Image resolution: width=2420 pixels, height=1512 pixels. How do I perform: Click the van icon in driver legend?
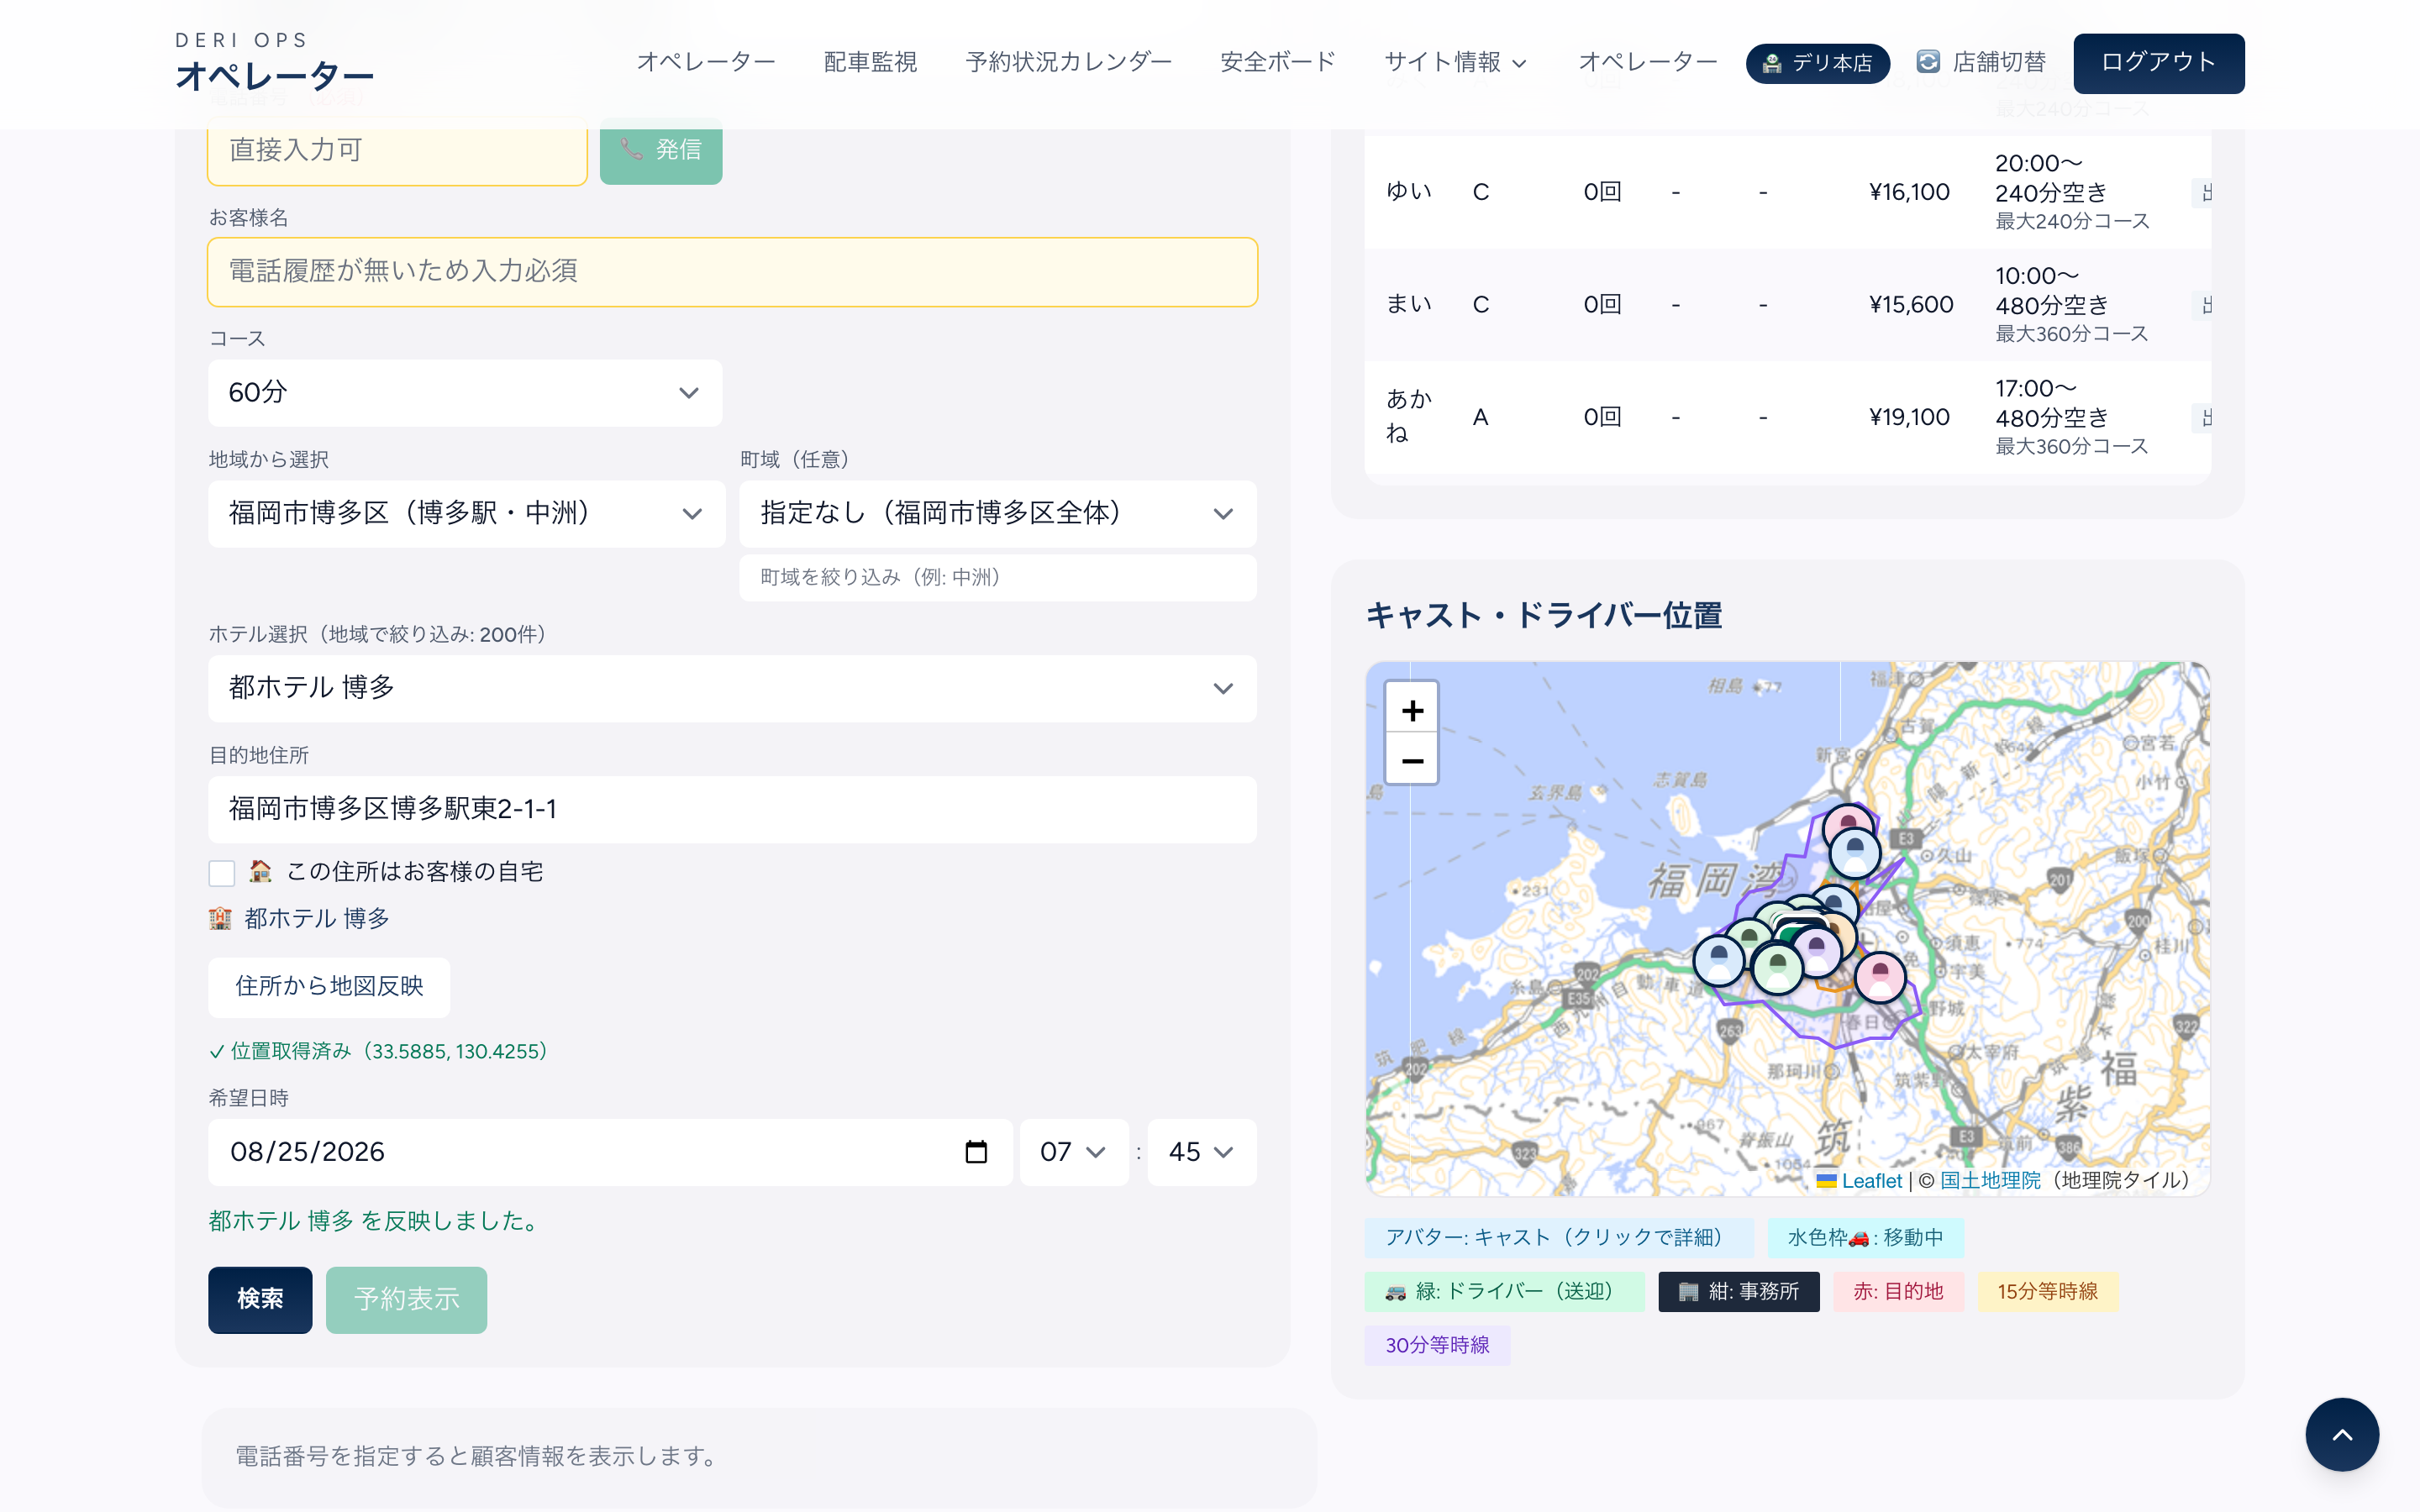click(1395, 1292)
